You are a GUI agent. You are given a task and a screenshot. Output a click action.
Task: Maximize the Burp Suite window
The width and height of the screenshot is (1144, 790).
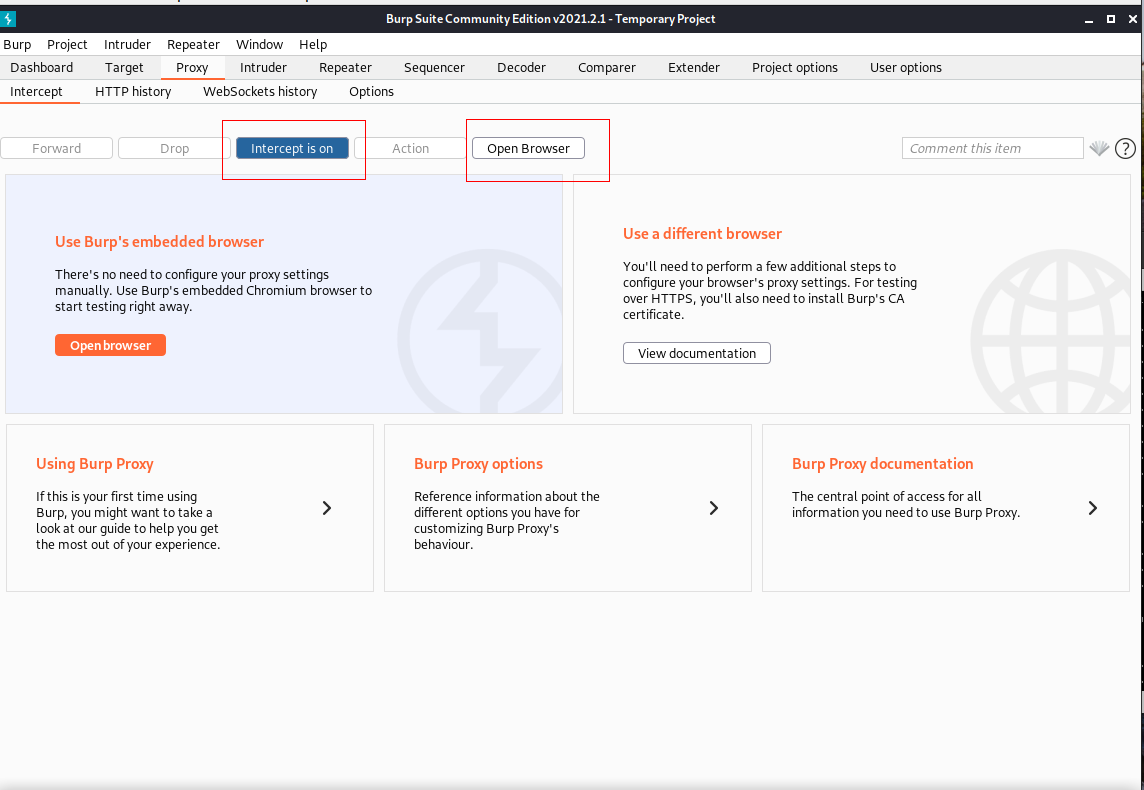[1110, 20]
